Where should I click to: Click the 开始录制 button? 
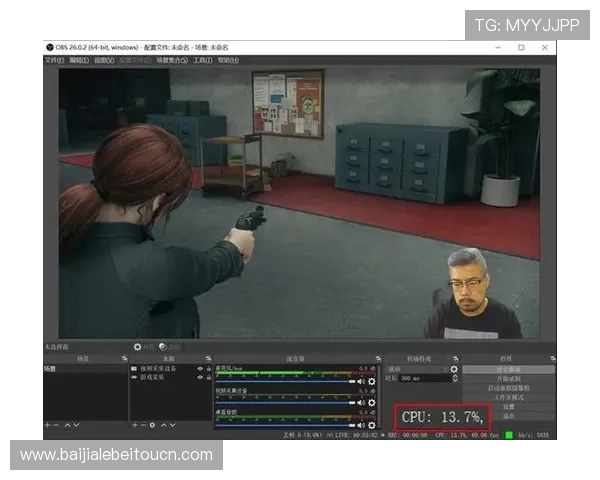(x=509, y=378)
